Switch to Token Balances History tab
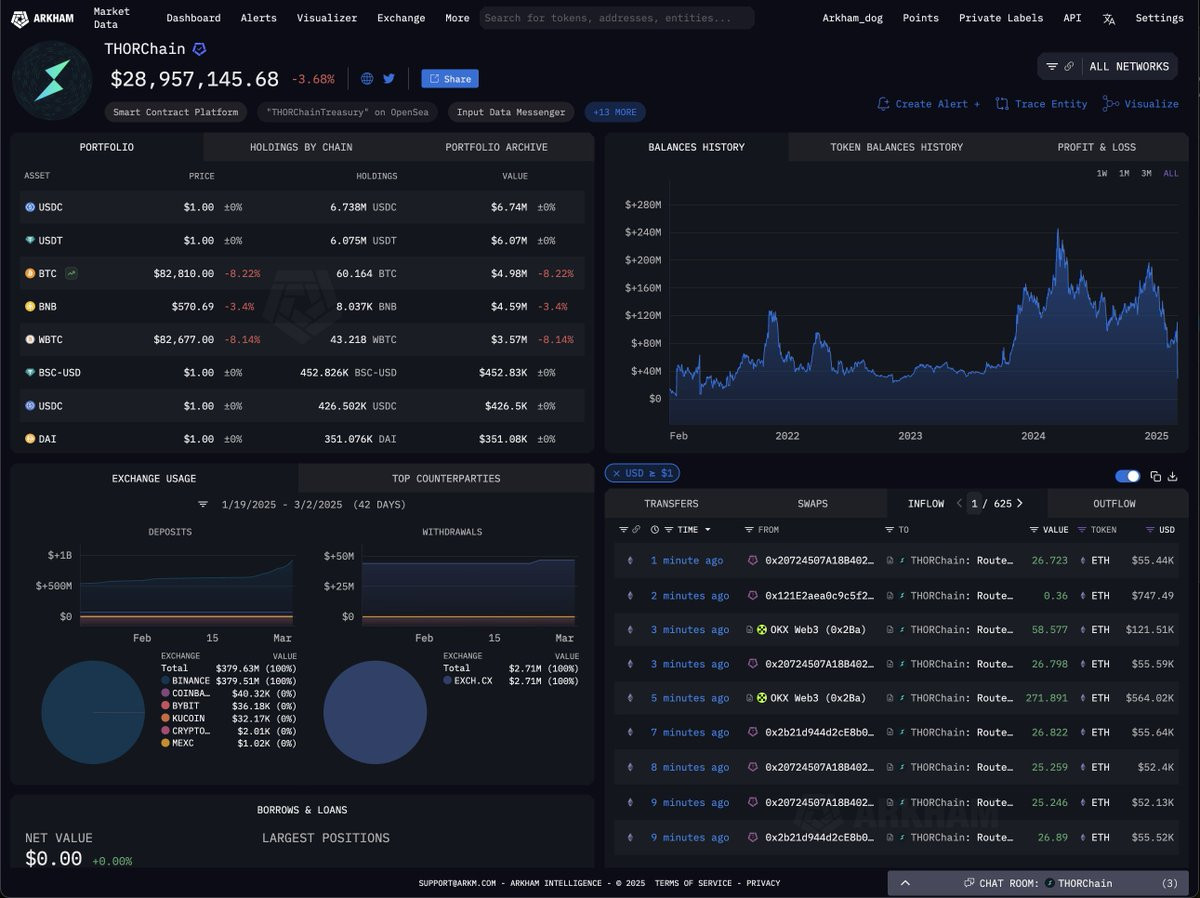Viewport: 1200px width, 898px height. (896, 147)
